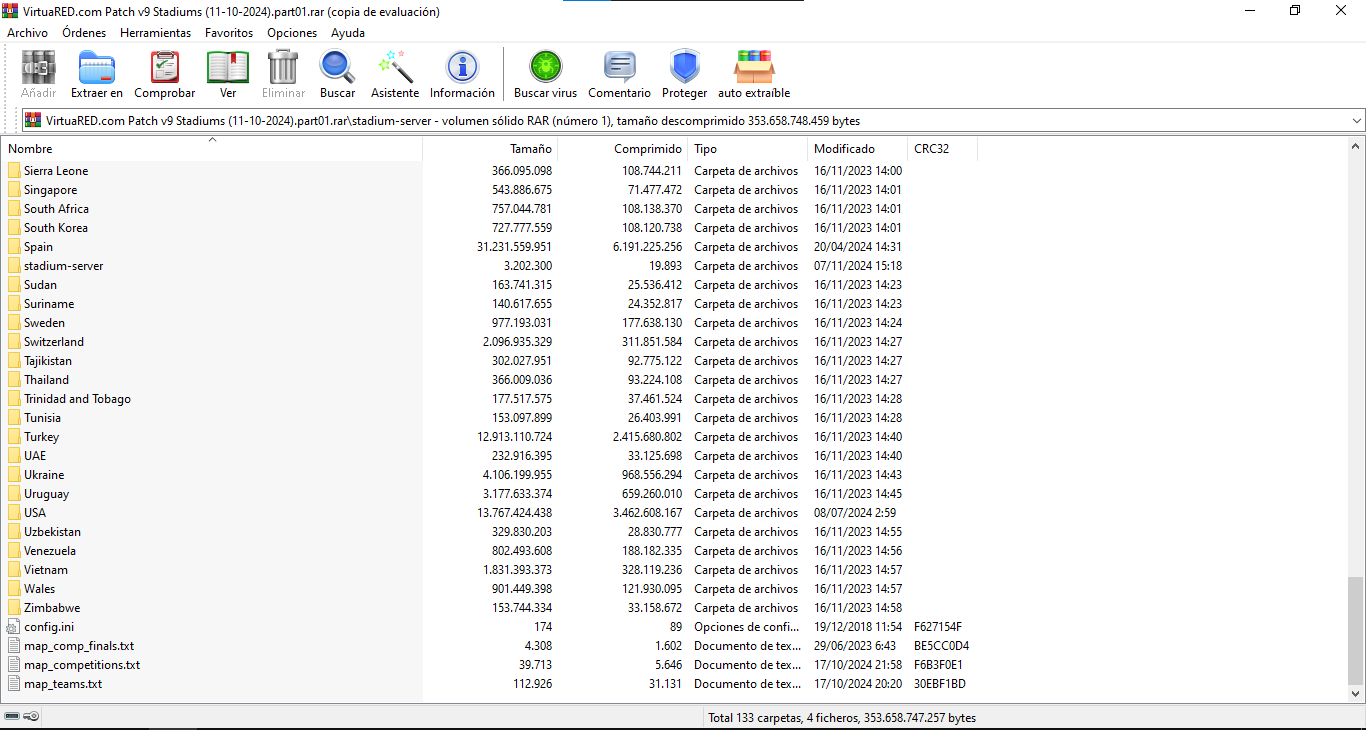
Task: Open the Herramientas menu
Action: (x=155, y=33)
